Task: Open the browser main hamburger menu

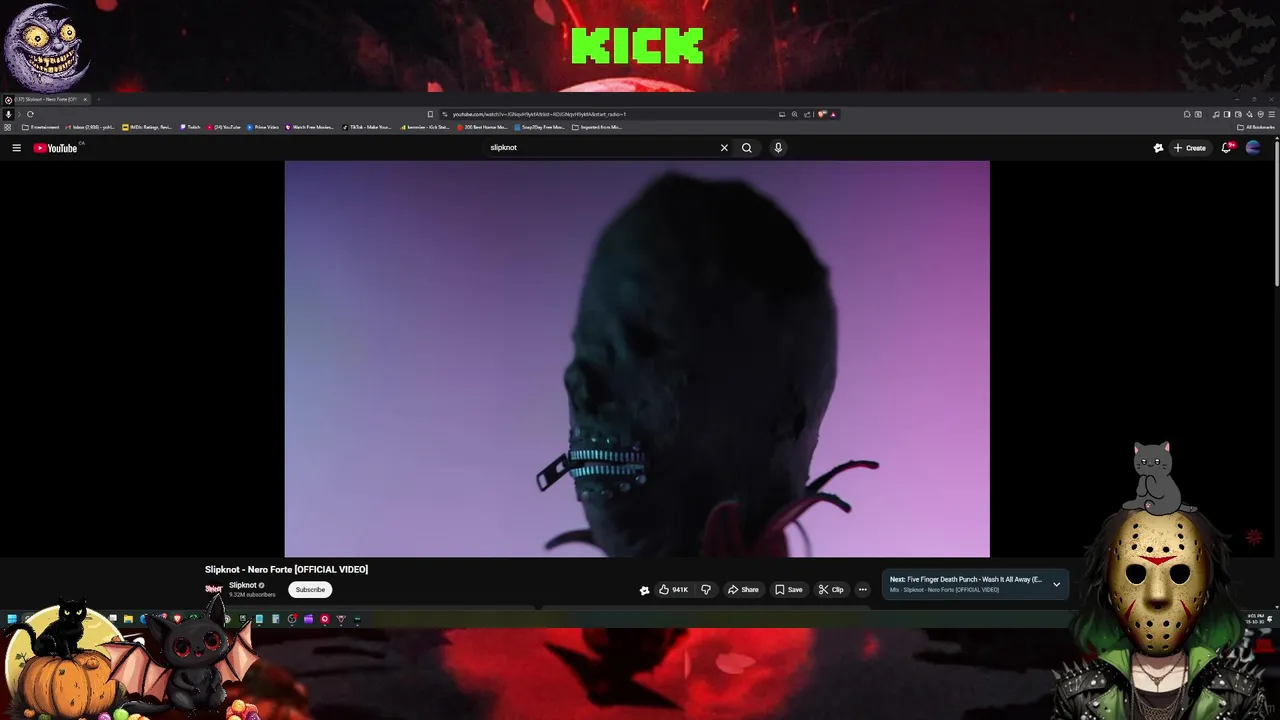Action: tap(1271, 114)
